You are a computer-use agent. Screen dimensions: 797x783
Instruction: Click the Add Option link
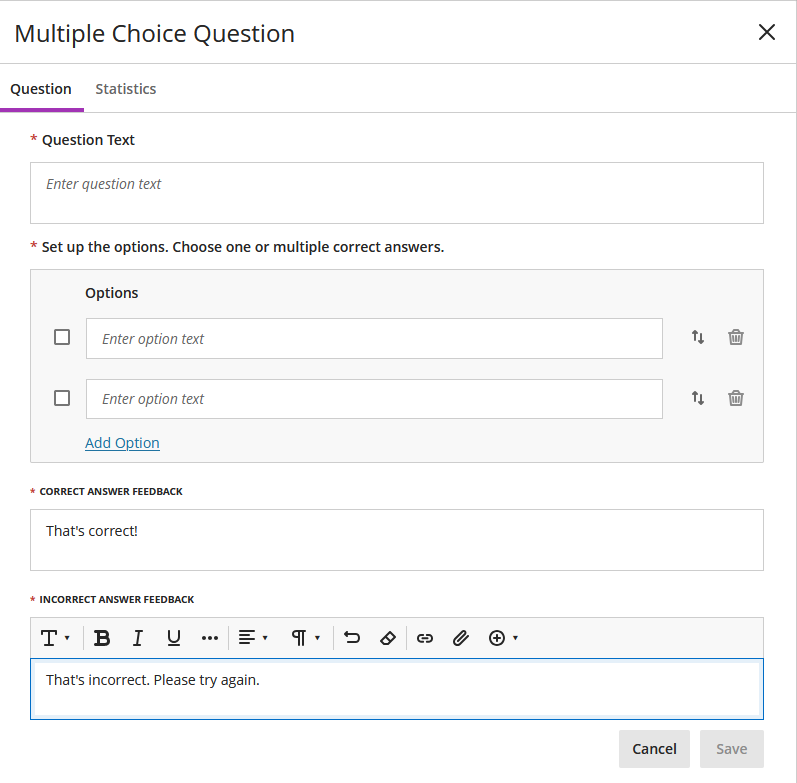click(122, 443)
